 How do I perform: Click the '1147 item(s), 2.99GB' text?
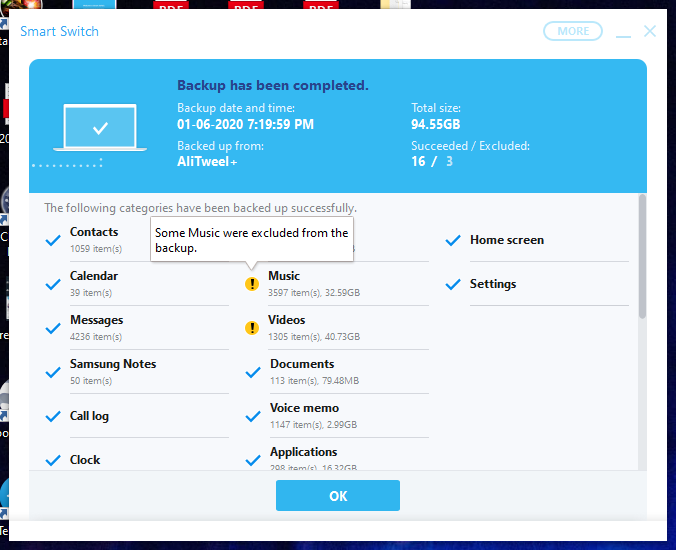pyautogui.click(x=313, y=425)
